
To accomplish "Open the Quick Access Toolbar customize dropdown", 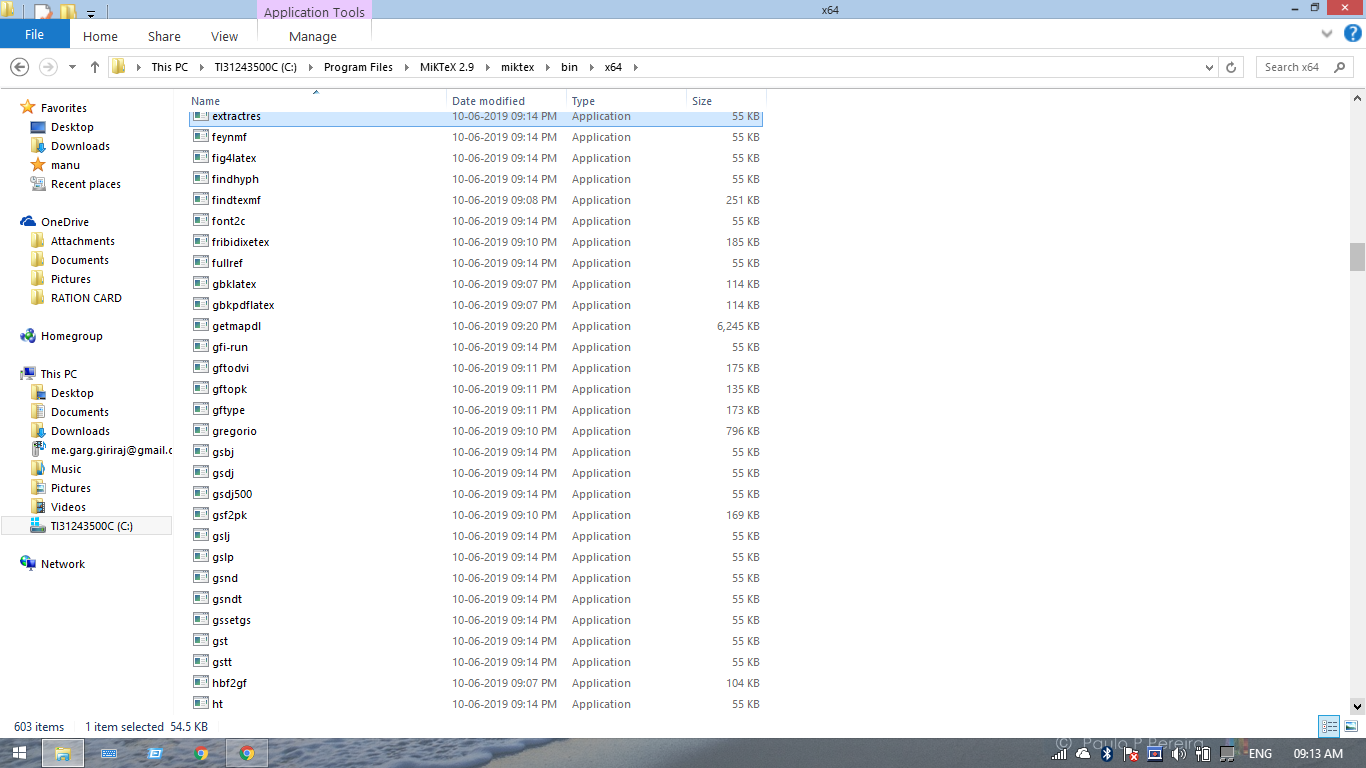I will coord(91,13).
